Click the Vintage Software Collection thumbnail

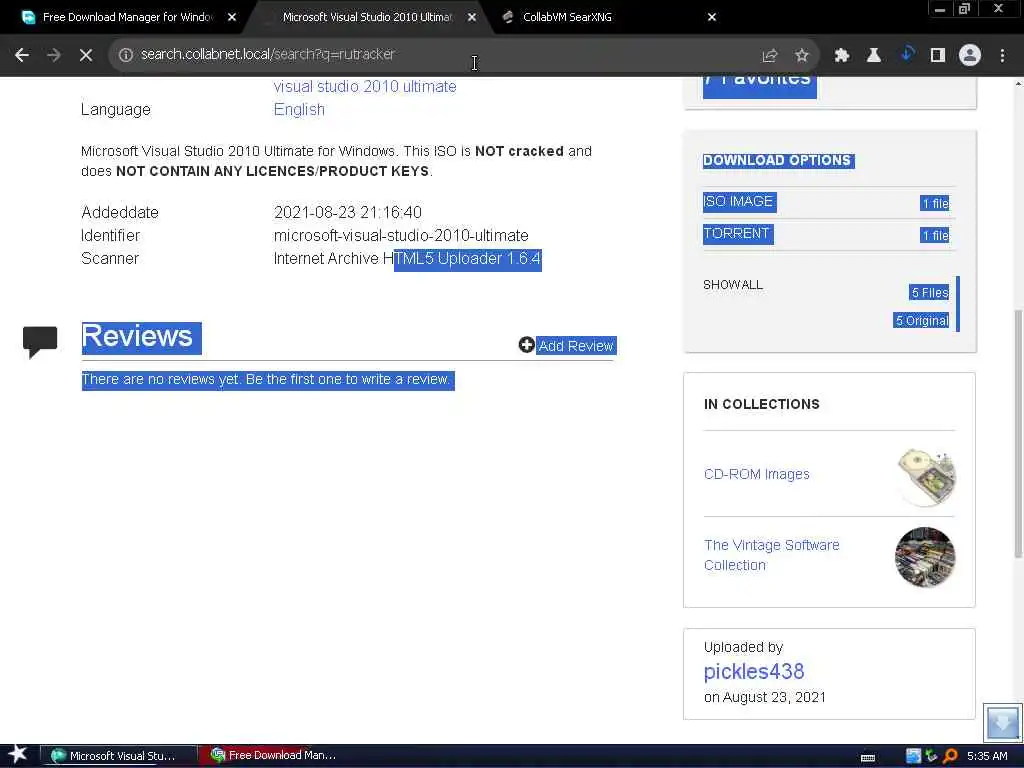[x=925, y=557]
